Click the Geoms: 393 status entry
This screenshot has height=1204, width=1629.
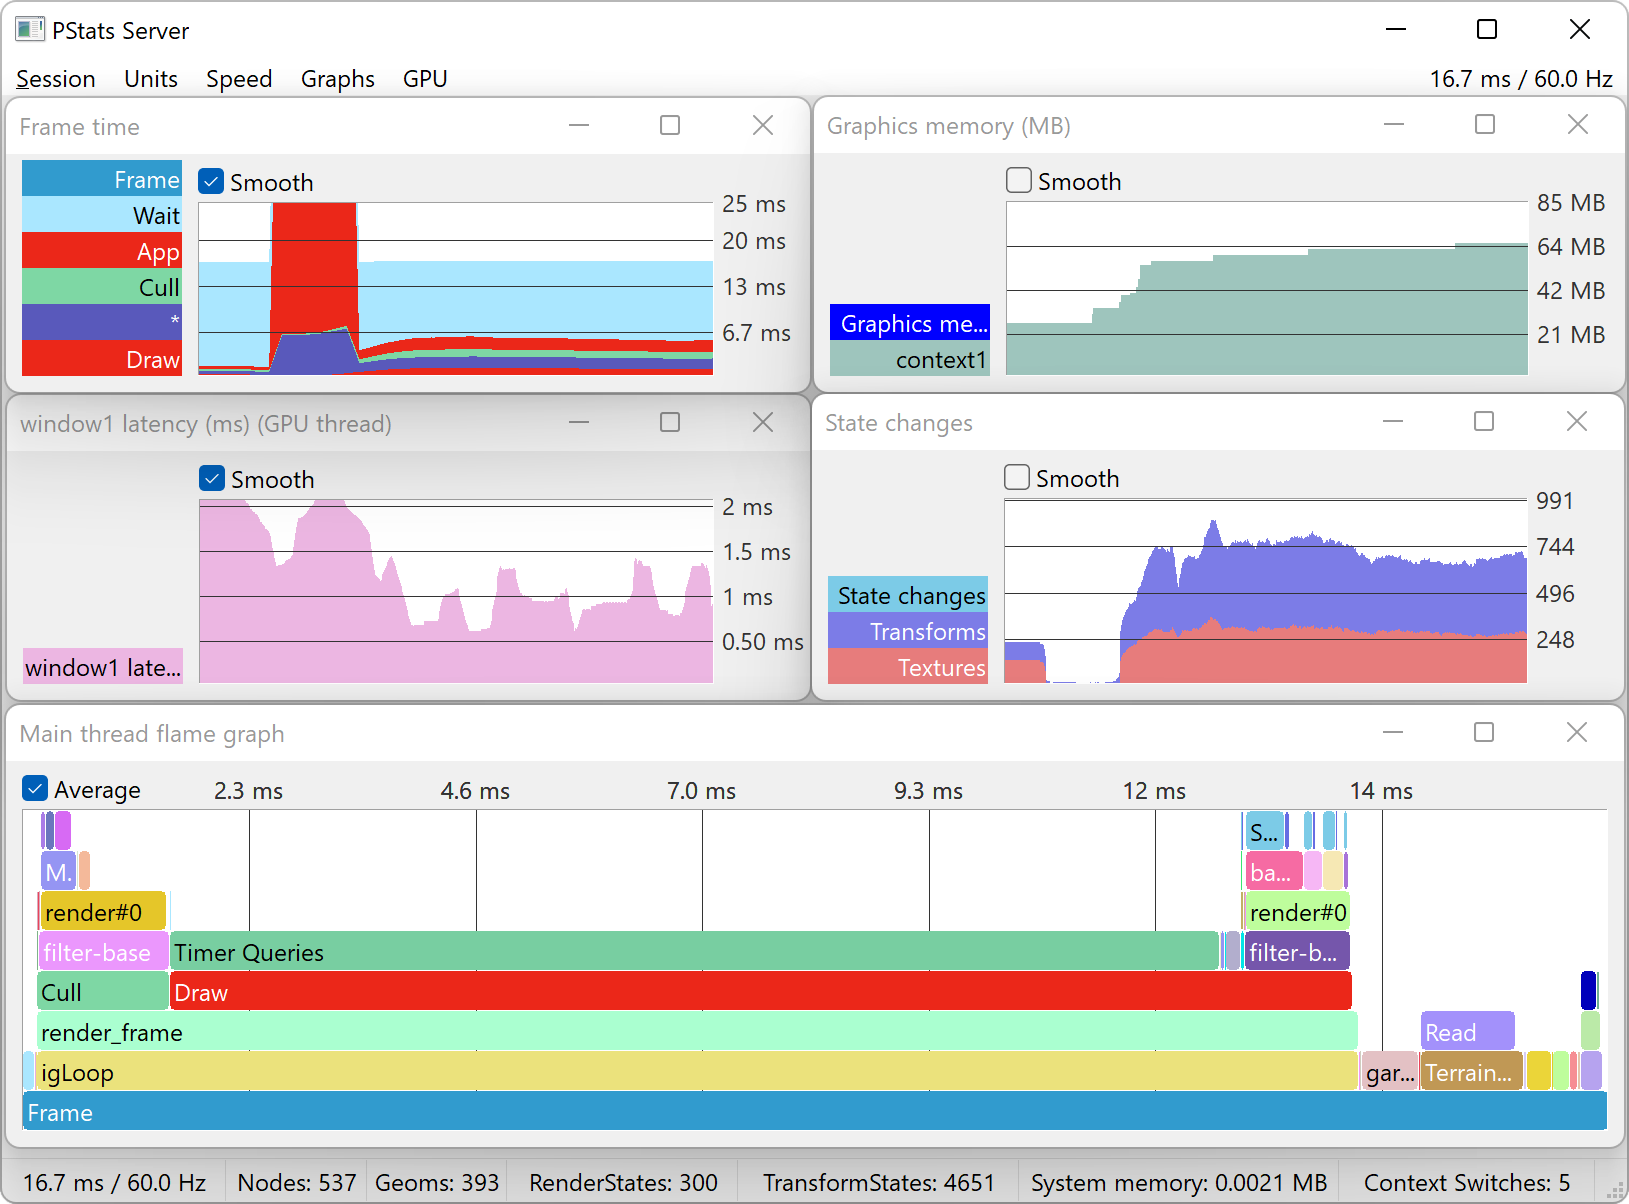pos(437,1182)
